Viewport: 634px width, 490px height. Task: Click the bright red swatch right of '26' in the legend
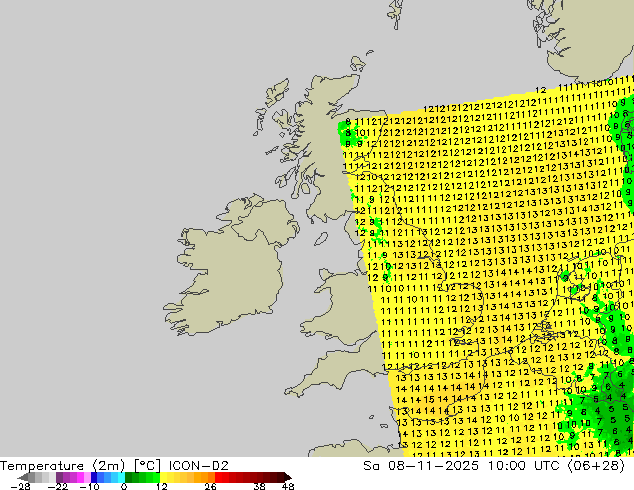[218, 477]
